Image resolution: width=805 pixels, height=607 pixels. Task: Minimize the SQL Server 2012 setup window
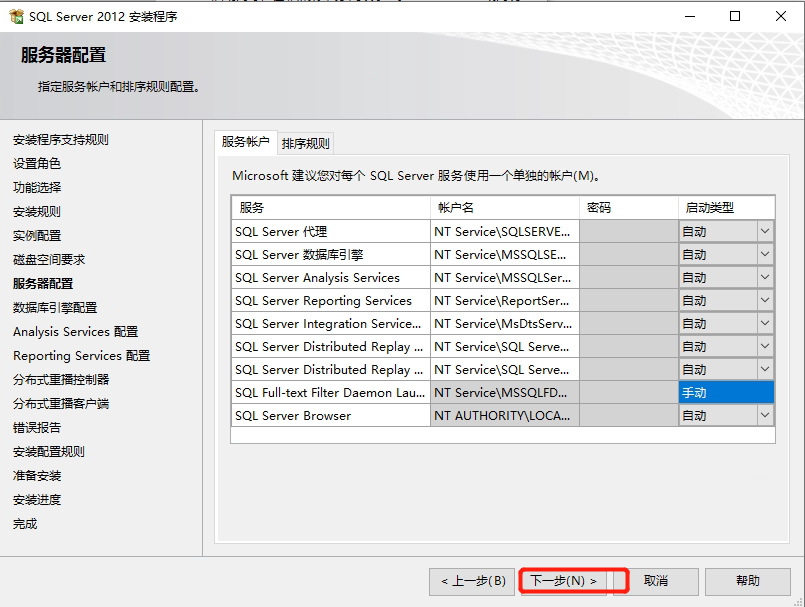(690, 16)
